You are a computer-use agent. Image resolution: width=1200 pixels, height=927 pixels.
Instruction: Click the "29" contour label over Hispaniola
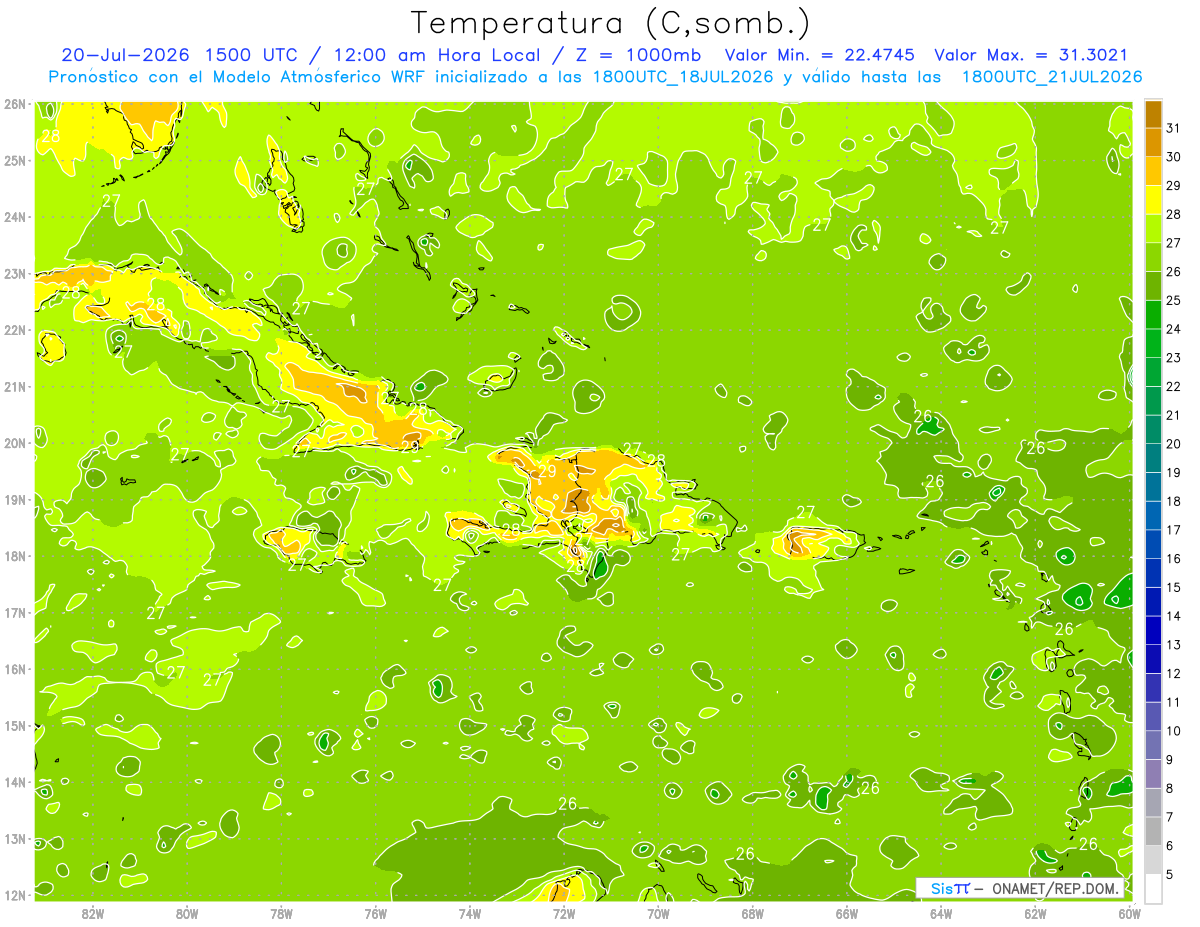547,472
